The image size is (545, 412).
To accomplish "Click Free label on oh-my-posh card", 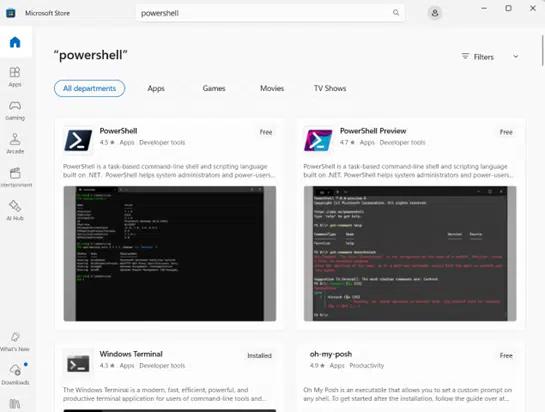I will 506,355.
